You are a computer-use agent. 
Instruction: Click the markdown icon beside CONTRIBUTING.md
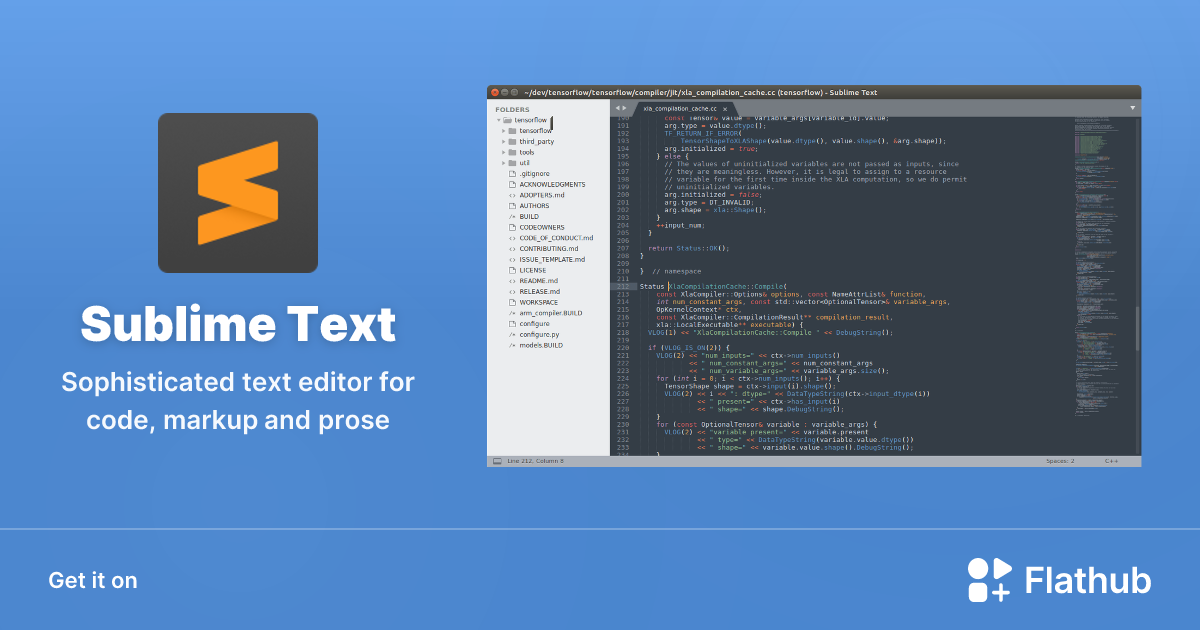coord(511,249)
